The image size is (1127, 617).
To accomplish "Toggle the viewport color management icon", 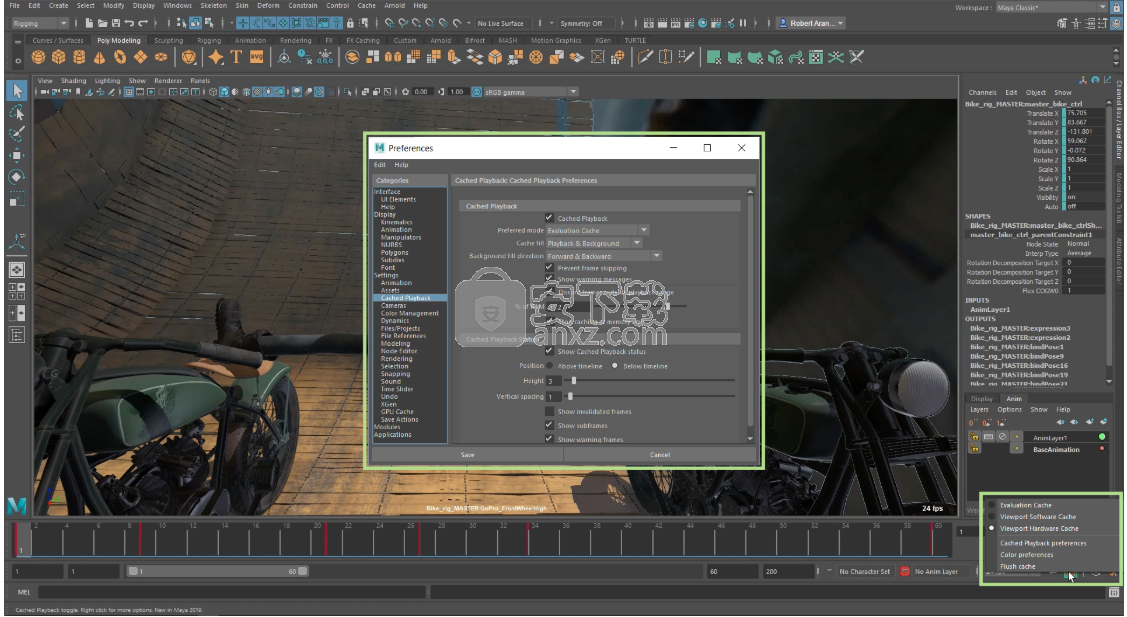I will point(477,92).
